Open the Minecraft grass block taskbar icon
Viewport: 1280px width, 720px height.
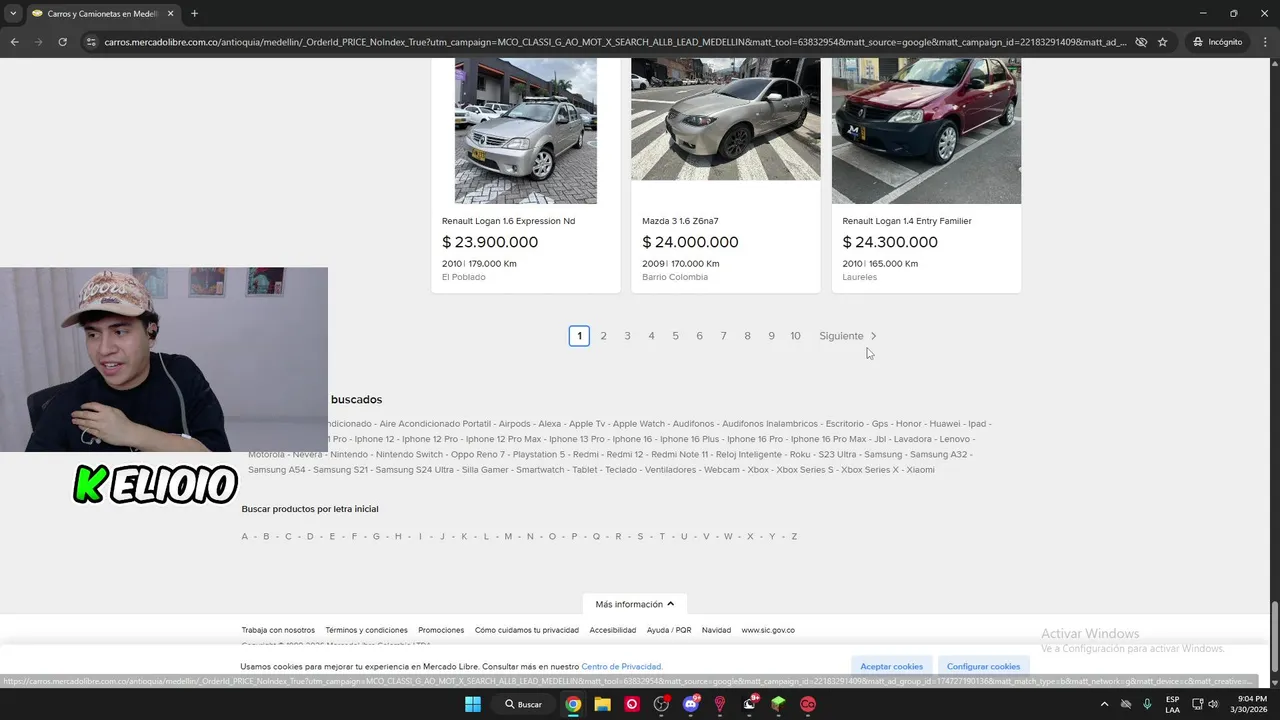tap(778, 704)
